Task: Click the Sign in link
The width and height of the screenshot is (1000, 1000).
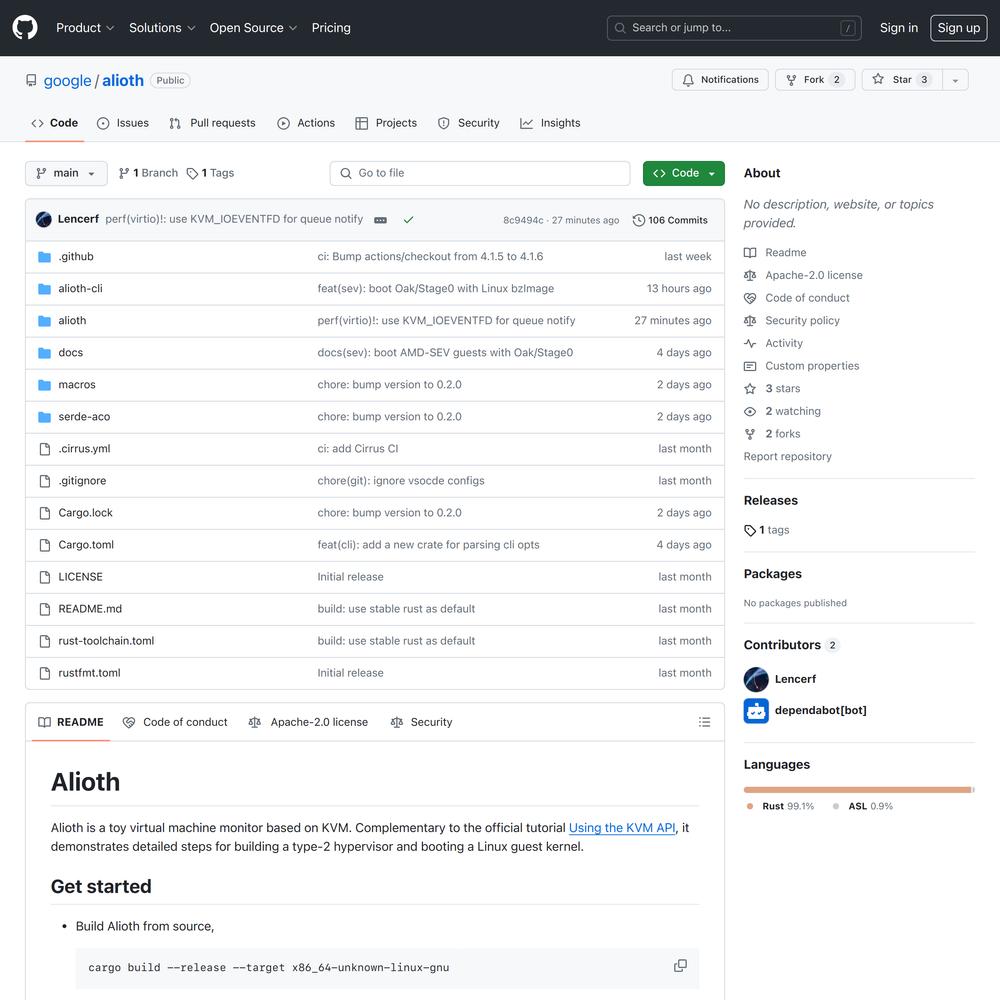Action: 899,27
